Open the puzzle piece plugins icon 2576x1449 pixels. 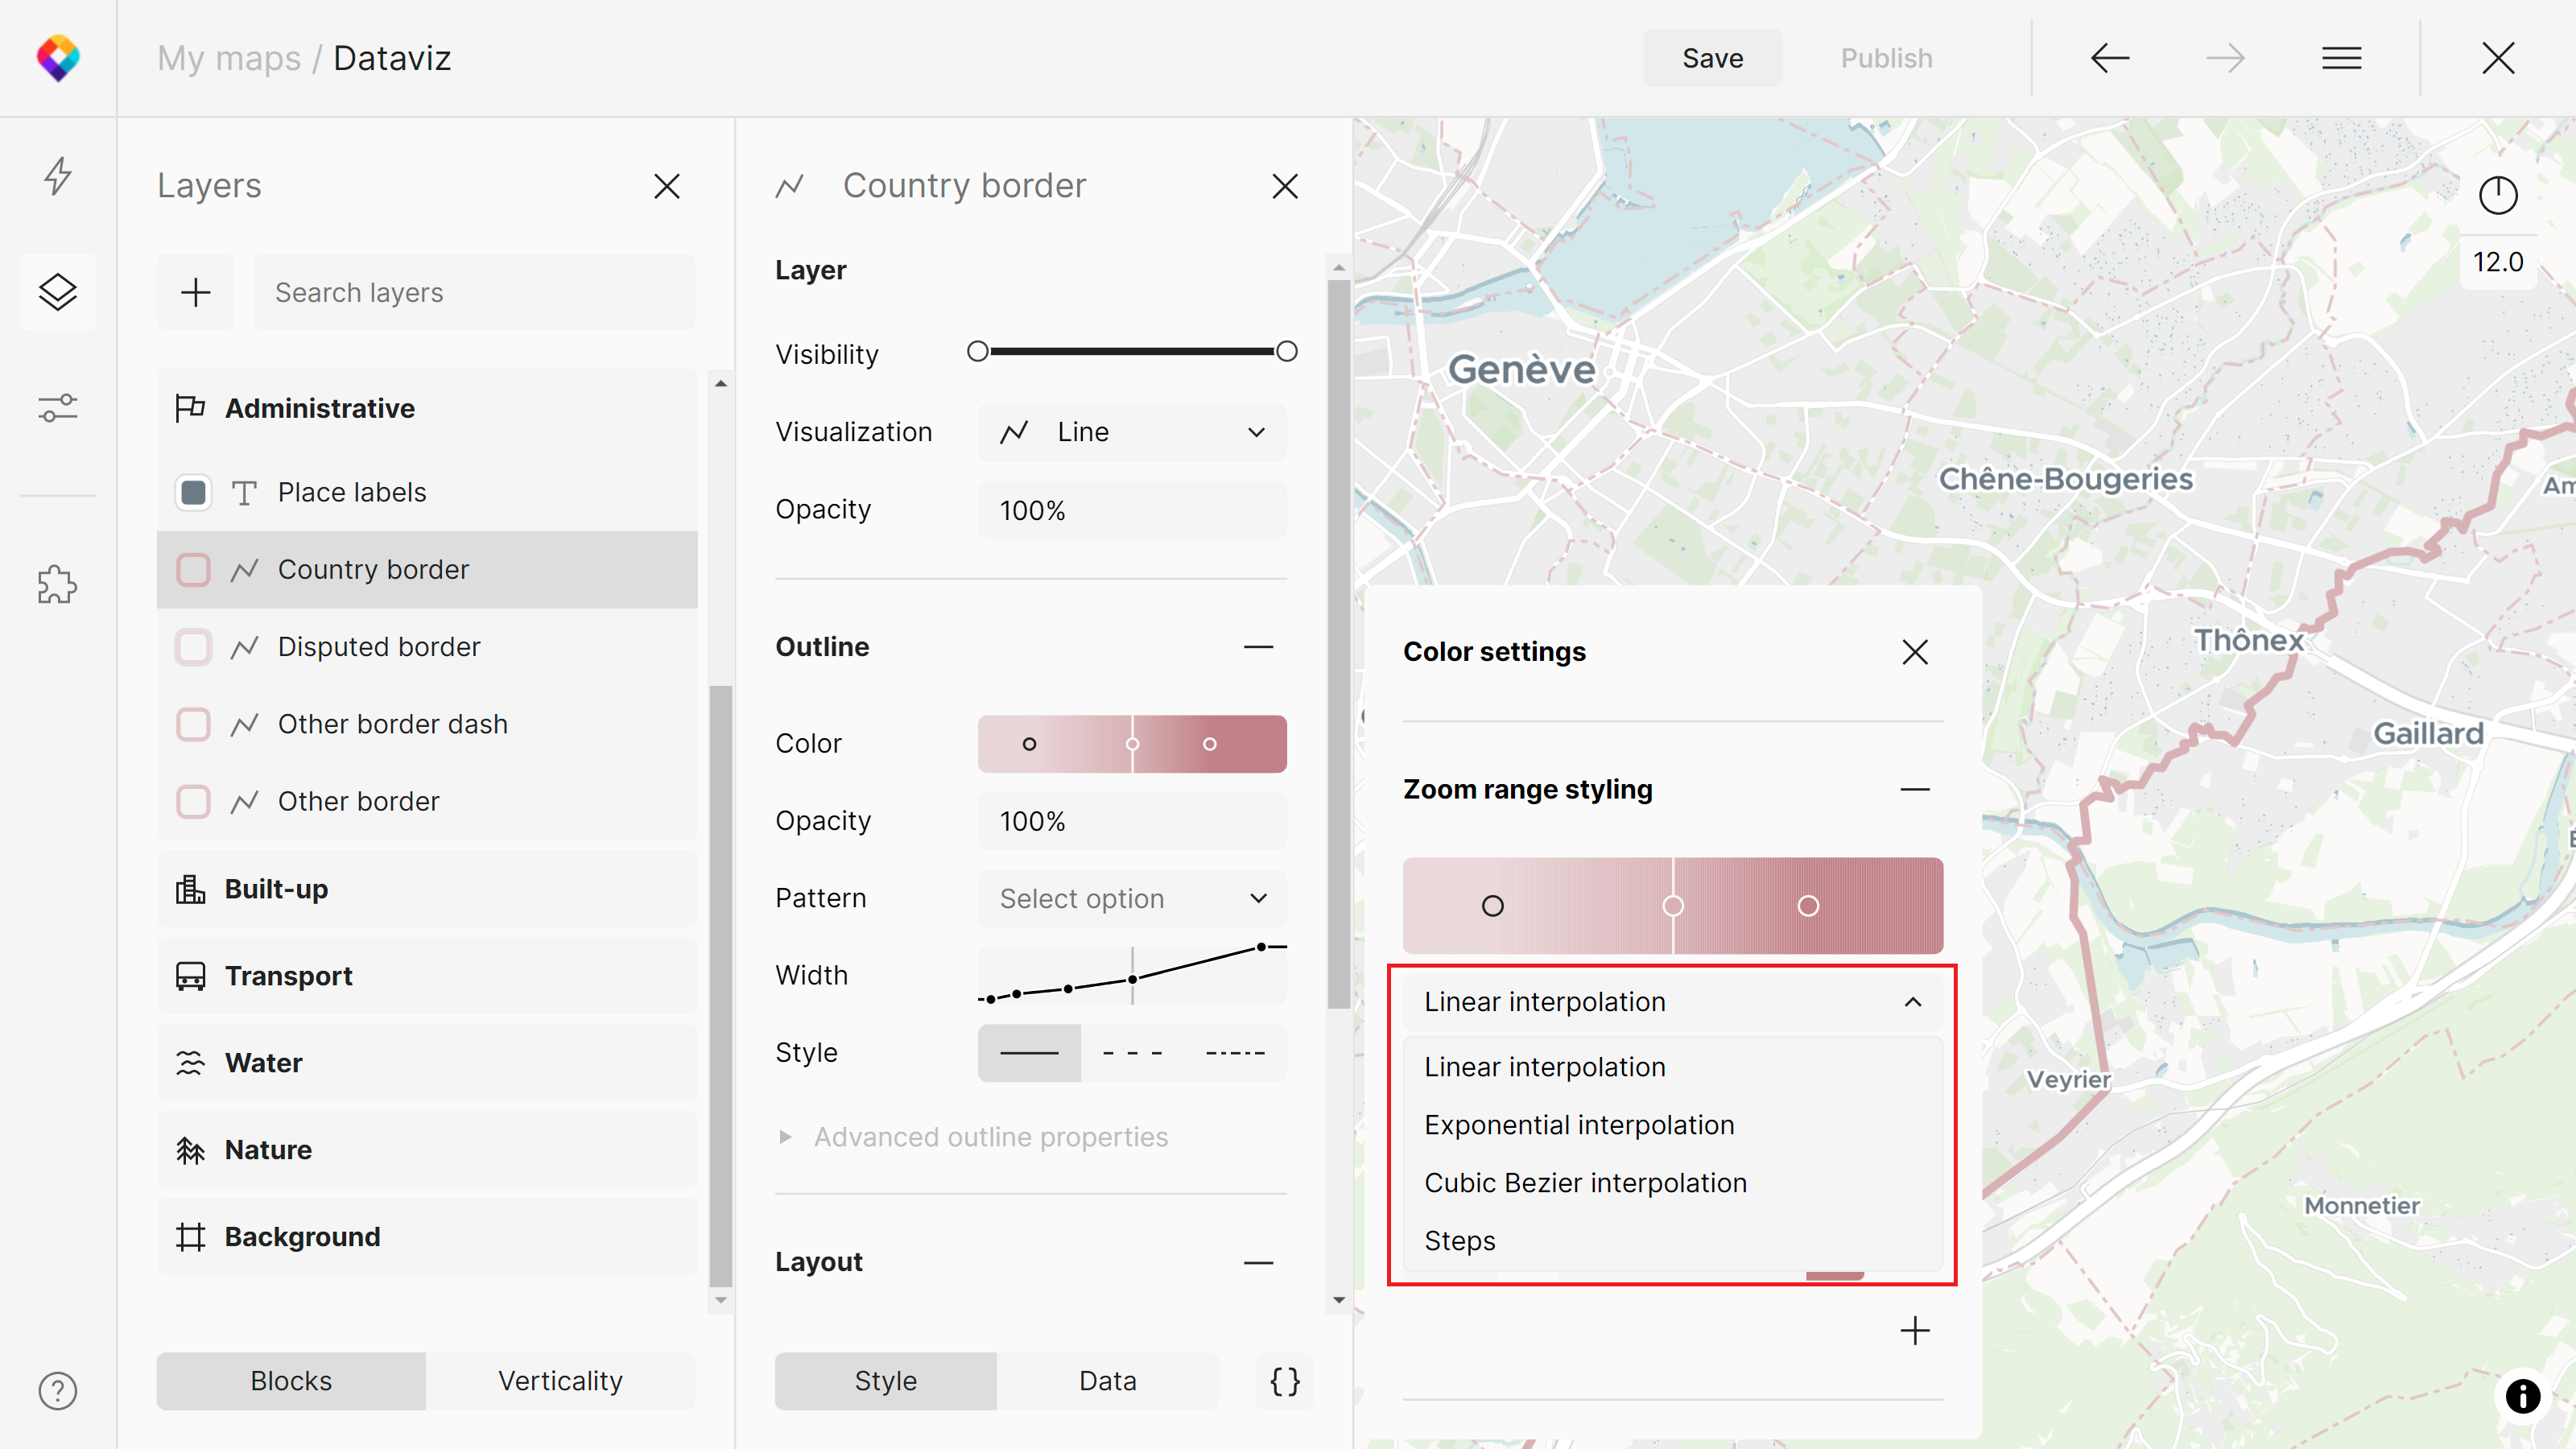(58, 585)
